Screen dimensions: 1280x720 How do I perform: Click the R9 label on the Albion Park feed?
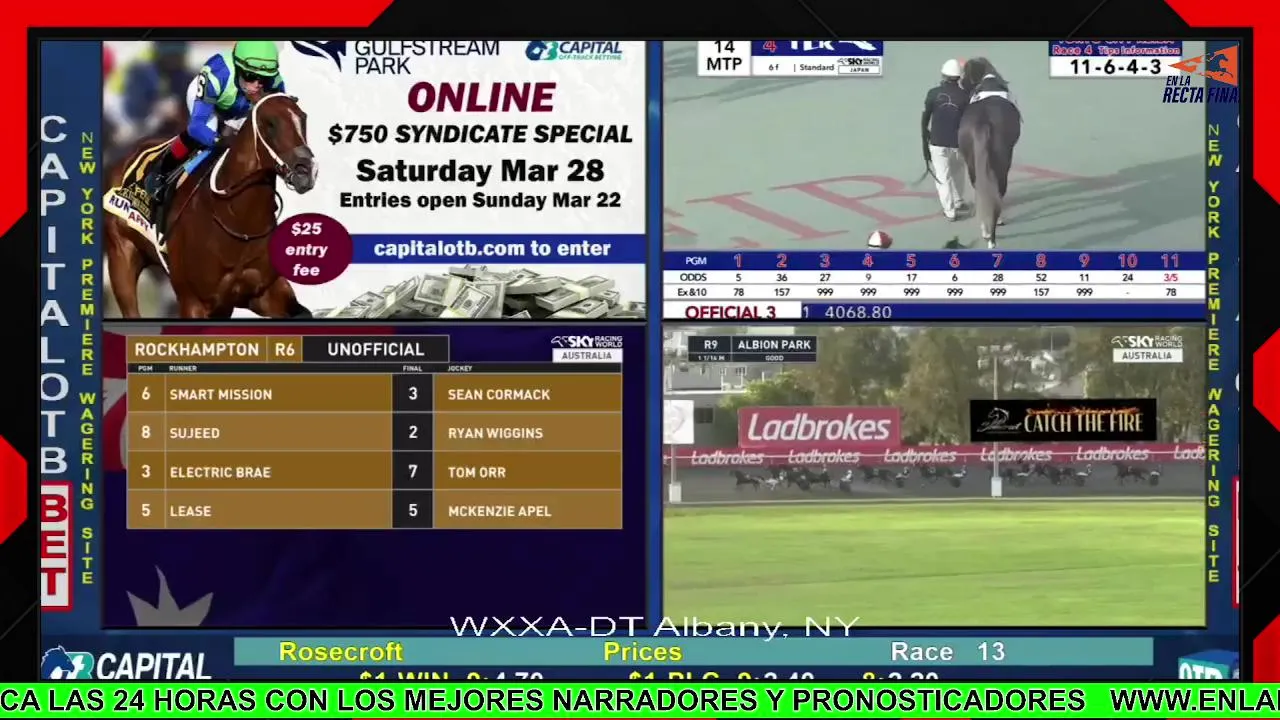point(710,345)
